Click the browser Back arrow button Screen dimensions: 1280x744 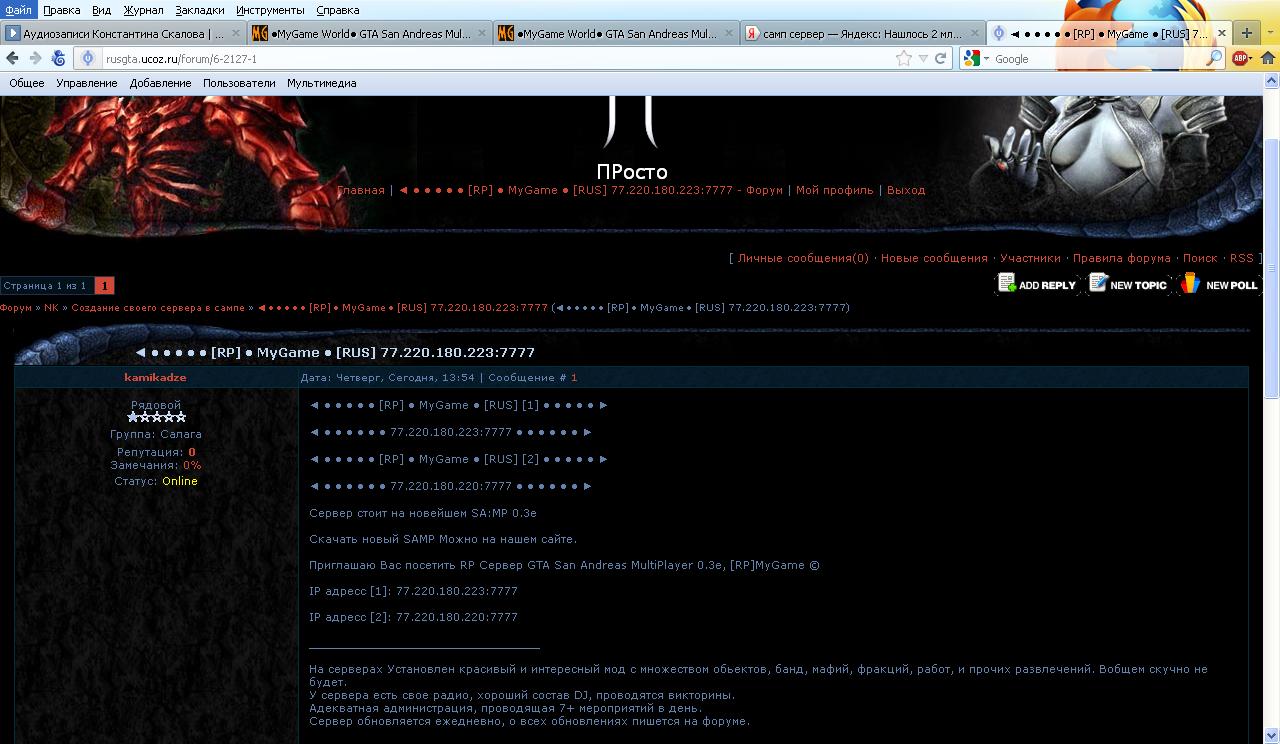(13, 58)
